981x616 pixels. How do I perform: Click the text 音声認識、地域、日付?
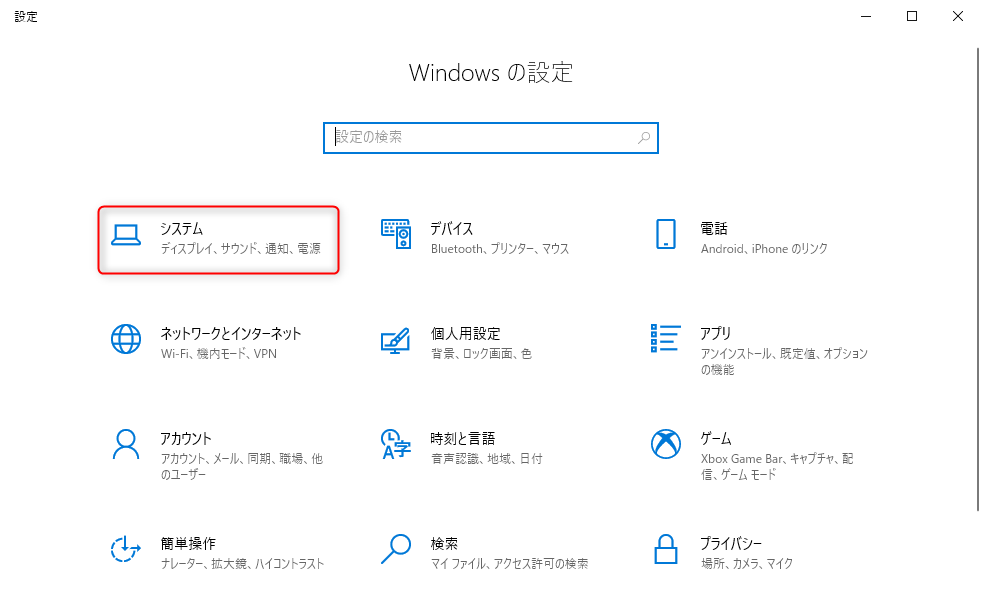point(487,459)
